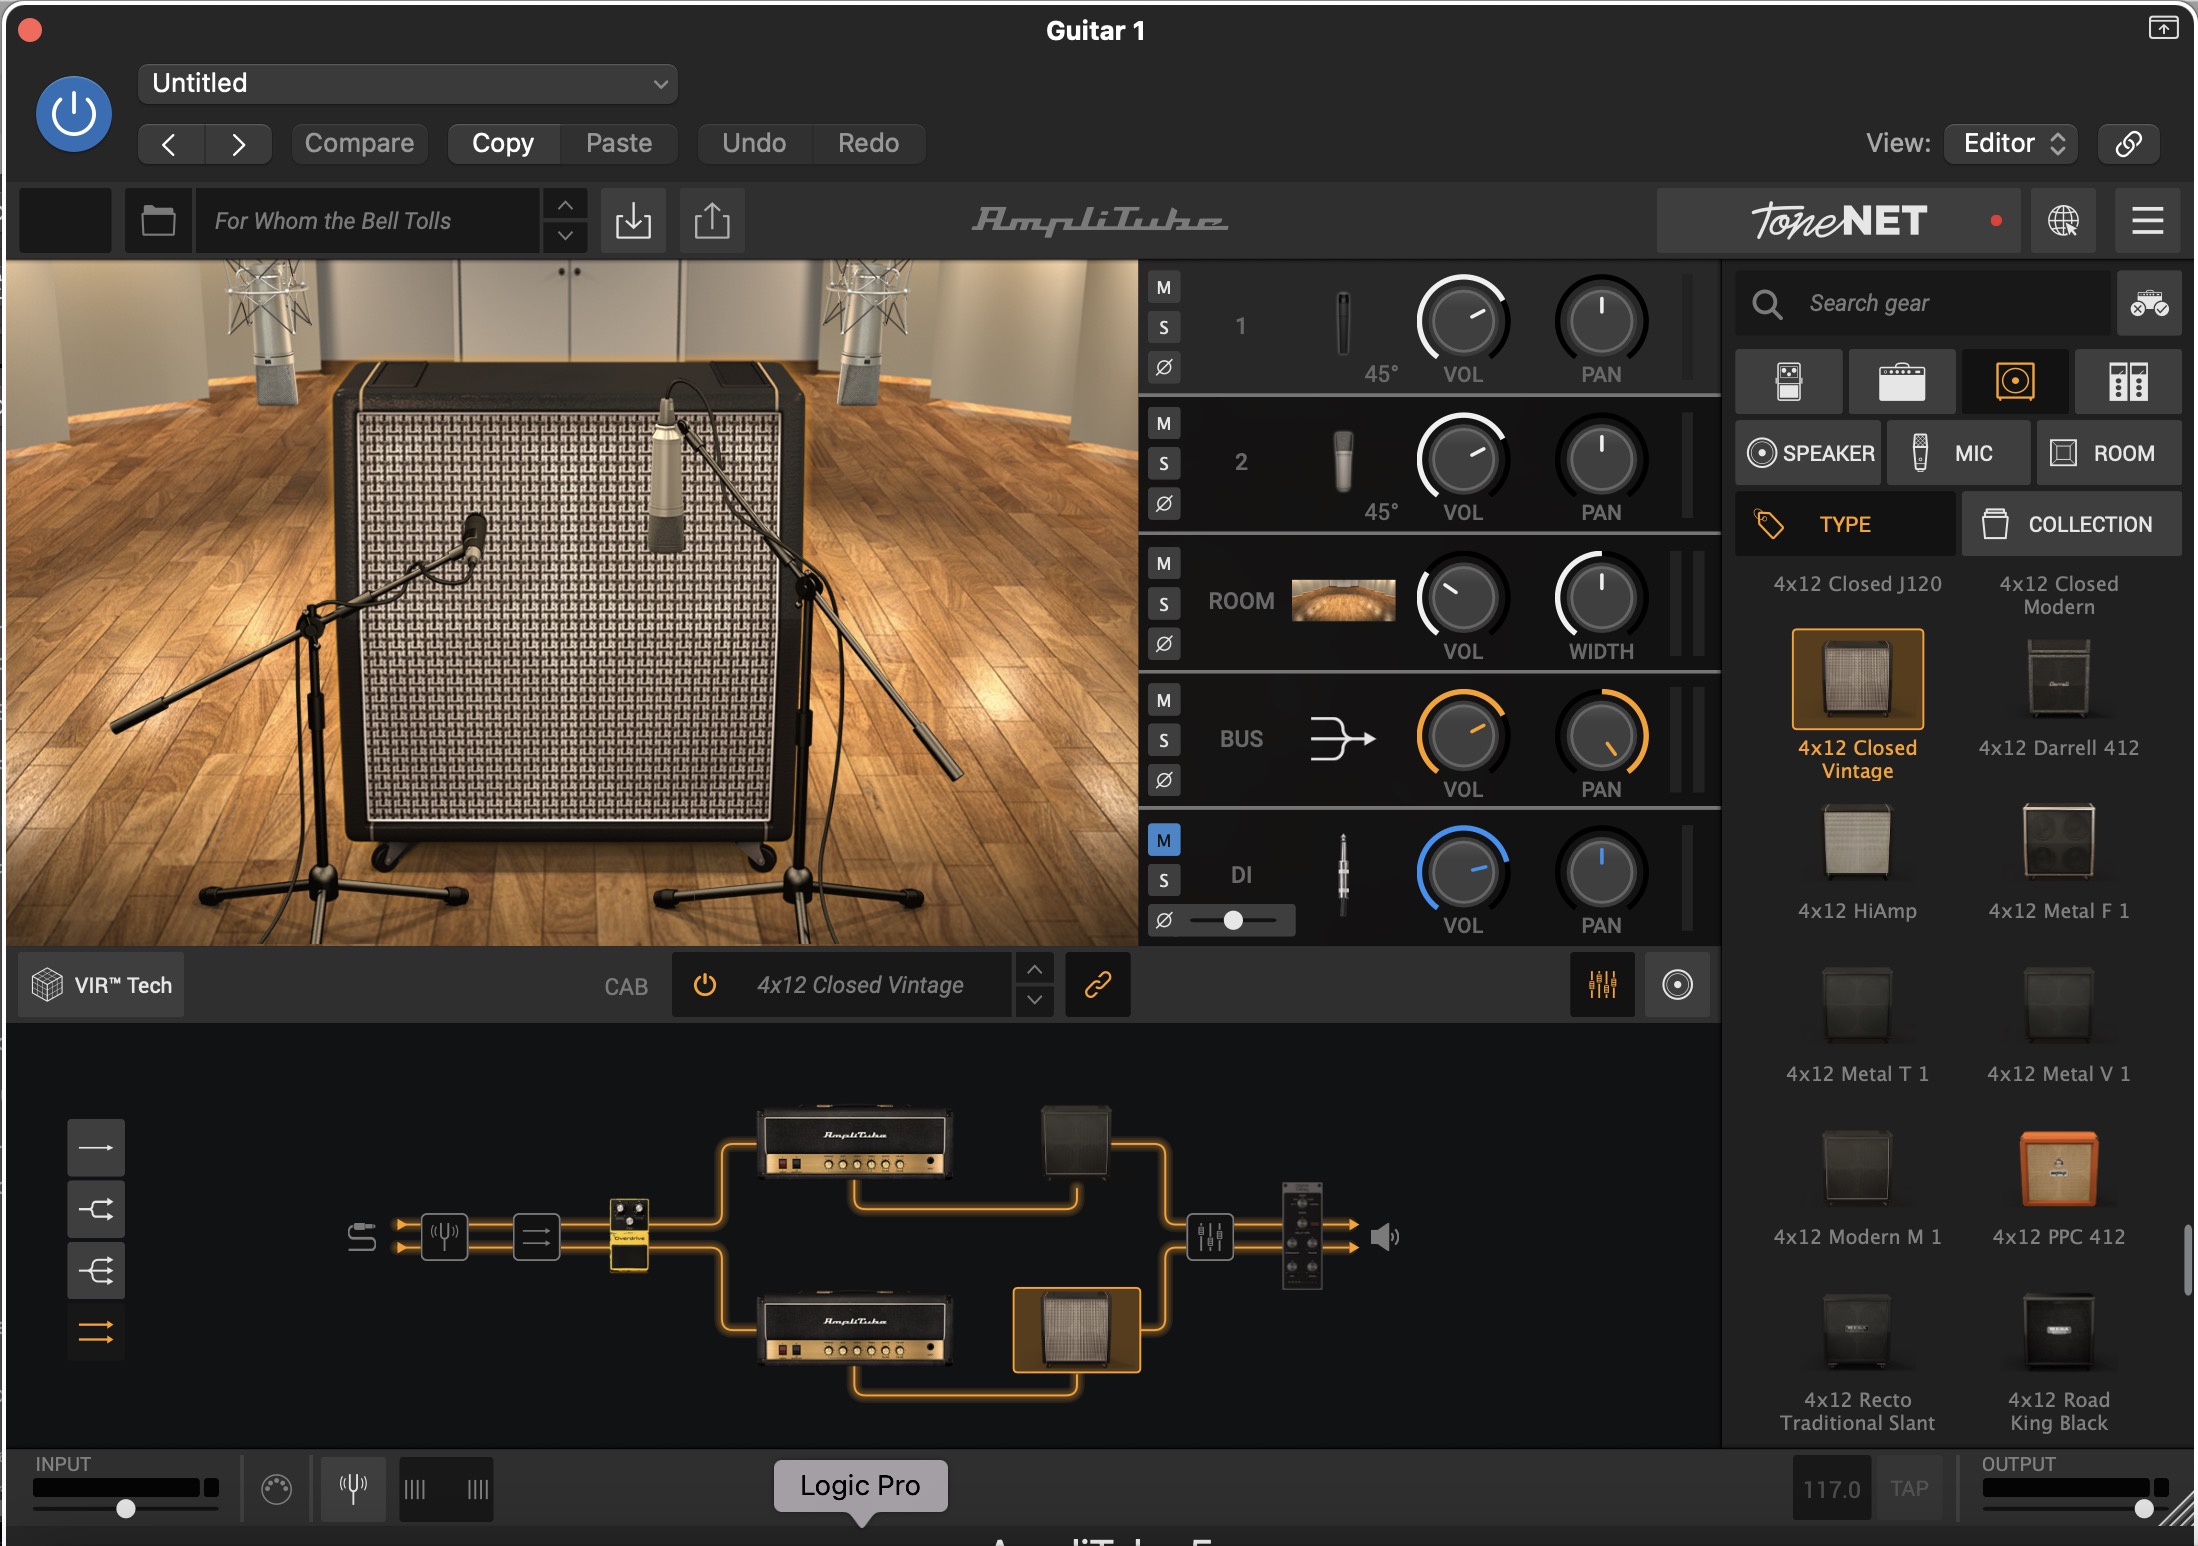The width and height of the screenshot is (2198, 1546).
Task: Click the tuner block in signal chain
Action: click(444, 1237)
